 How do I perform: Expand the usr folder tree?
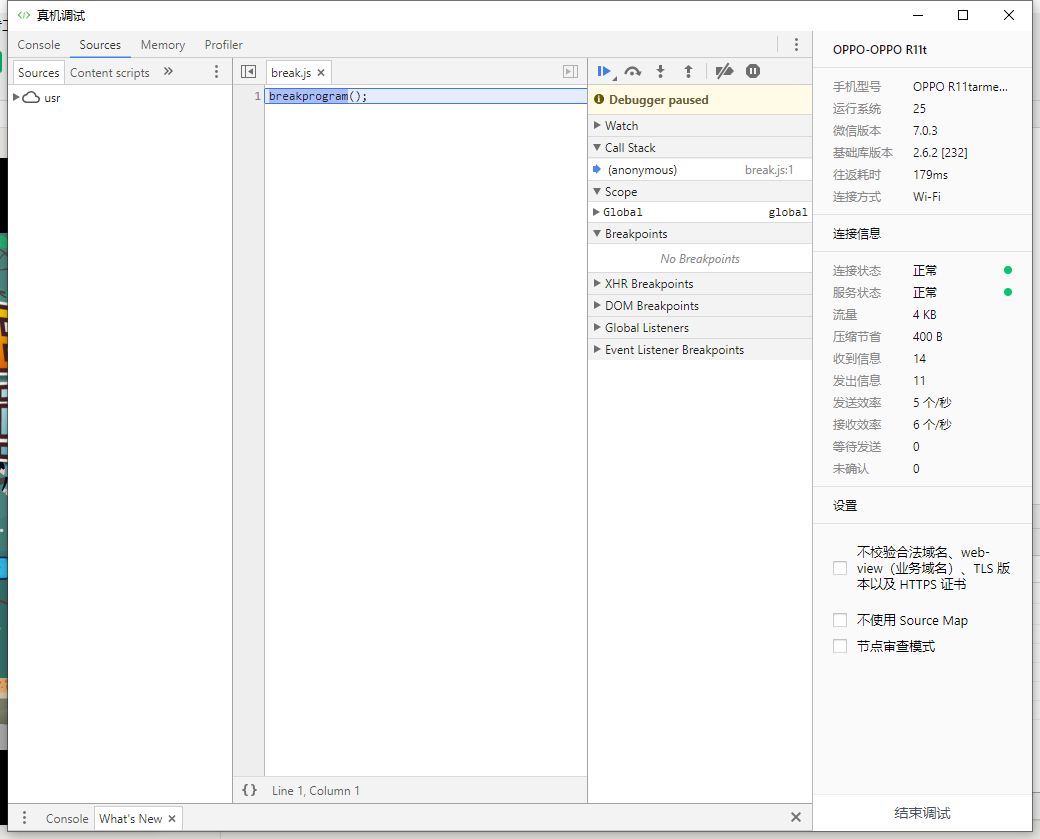16,97
